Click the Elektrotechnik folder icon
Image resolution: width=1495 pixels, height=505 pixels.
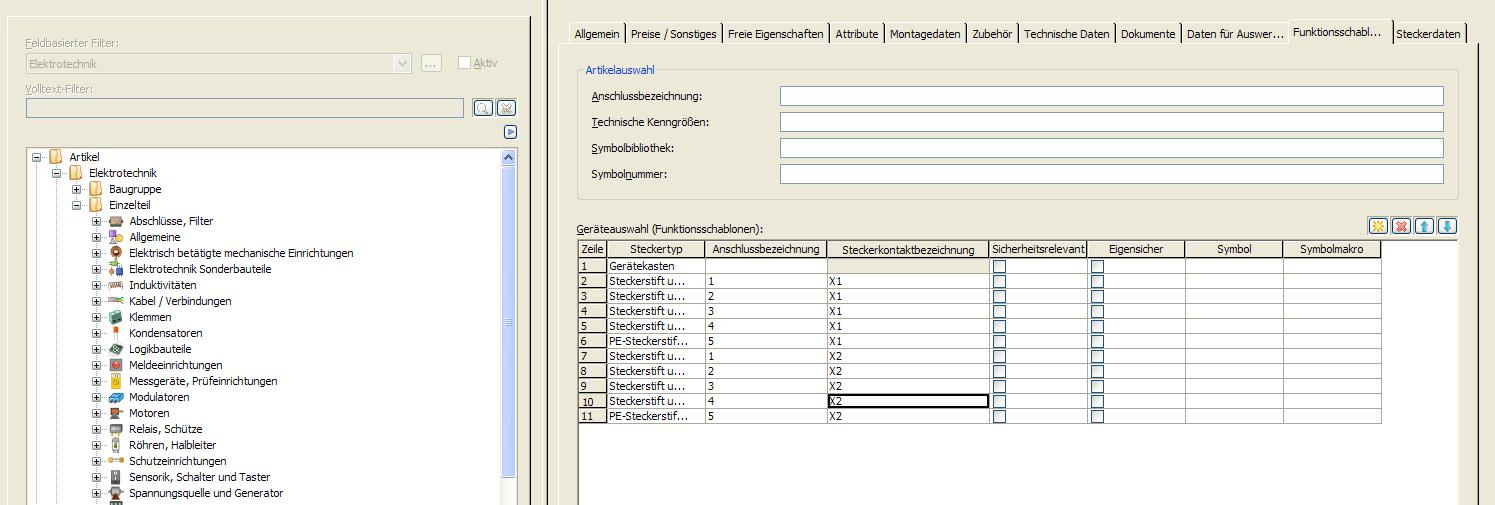click(76, 173)
